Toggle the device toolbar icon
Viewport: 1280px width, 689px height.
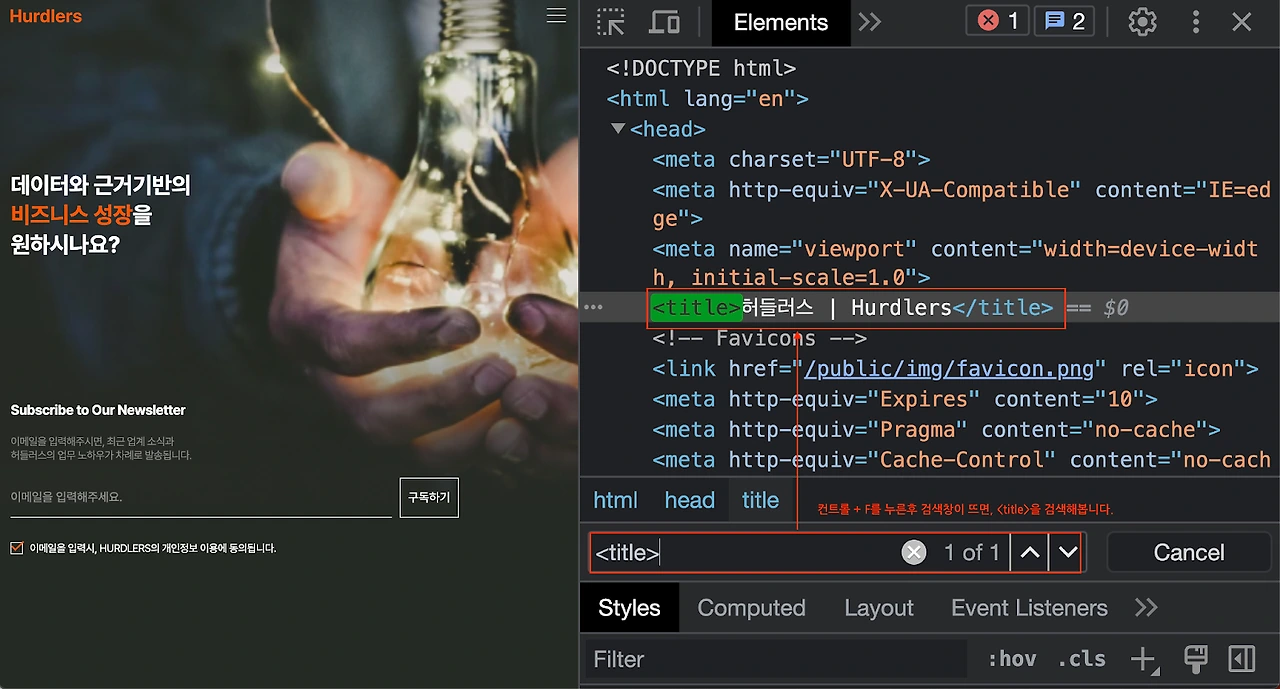[665, 22]
